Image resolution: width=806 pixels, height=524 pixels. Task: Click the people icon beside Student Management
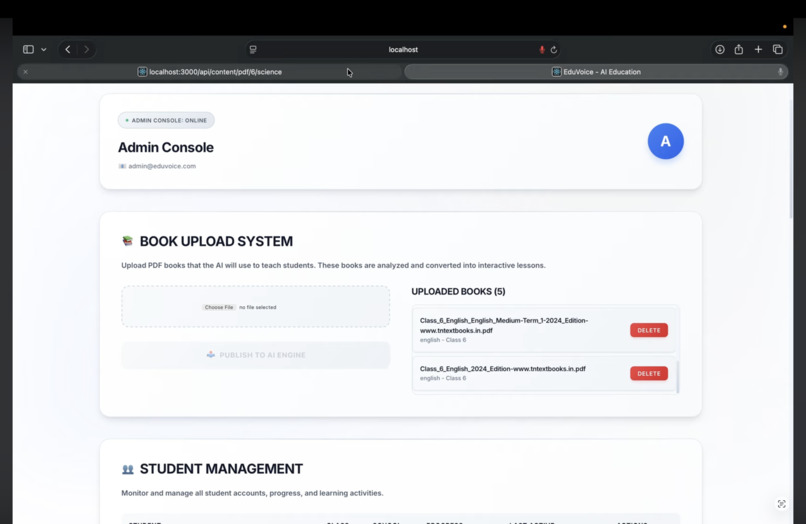[x=127, y=469]
